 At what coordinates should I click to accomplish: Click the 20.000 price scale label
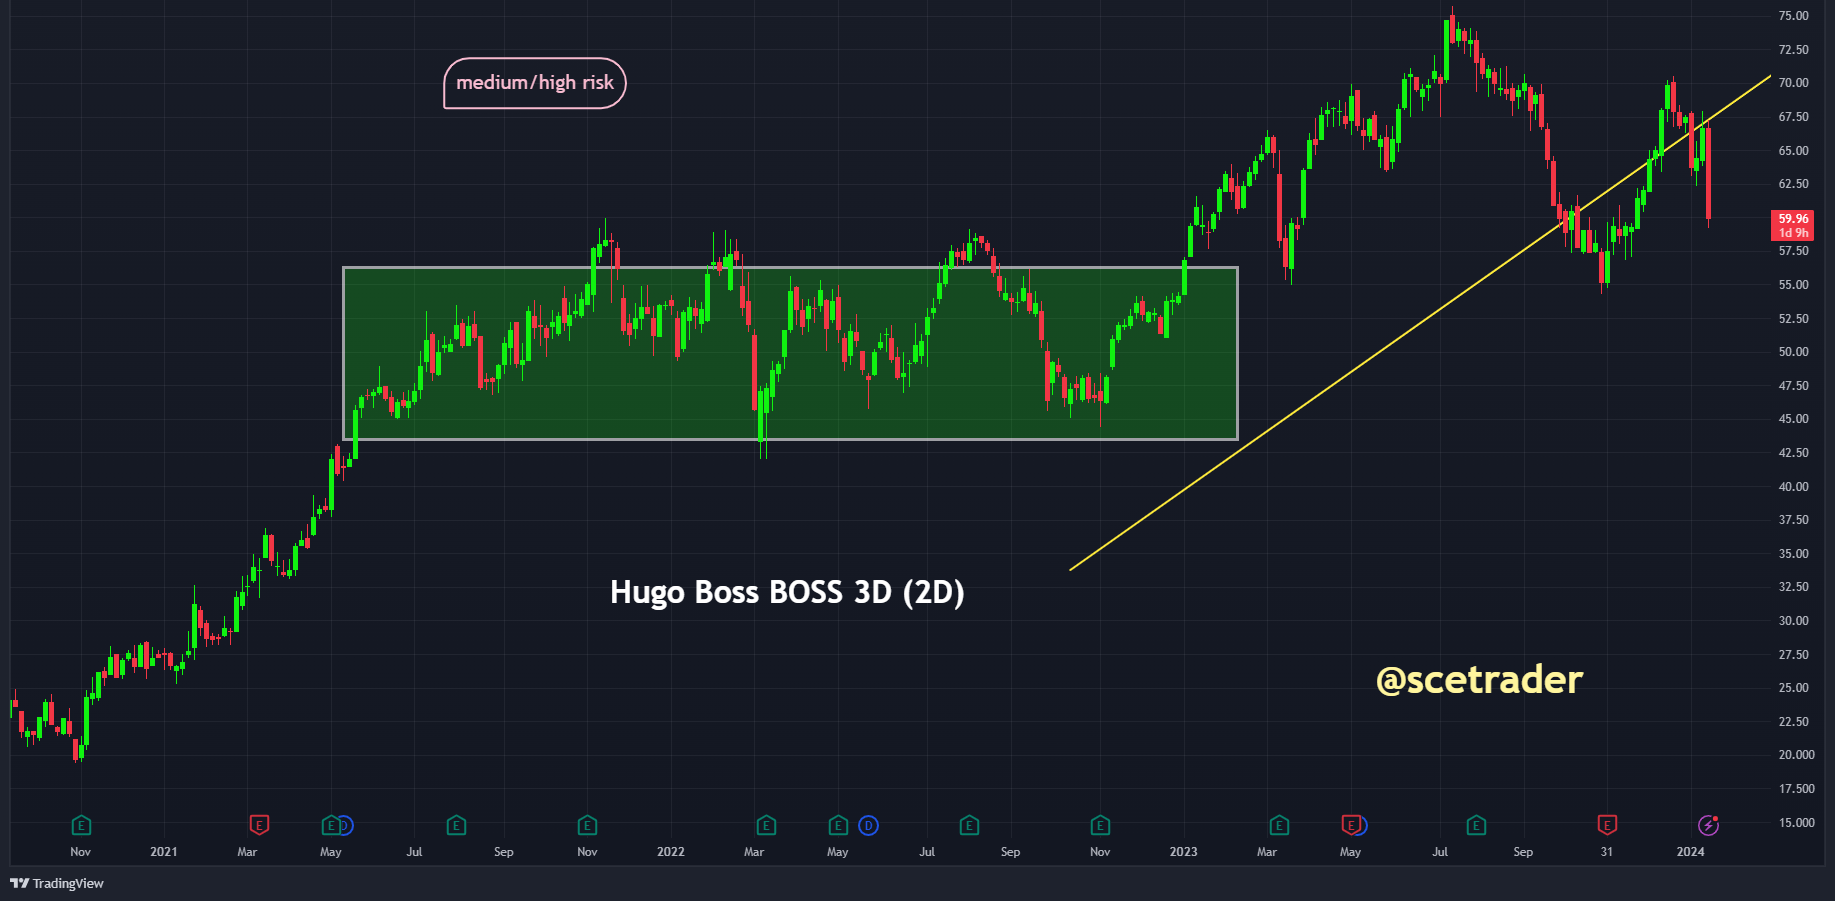(x=1796, y=755)
